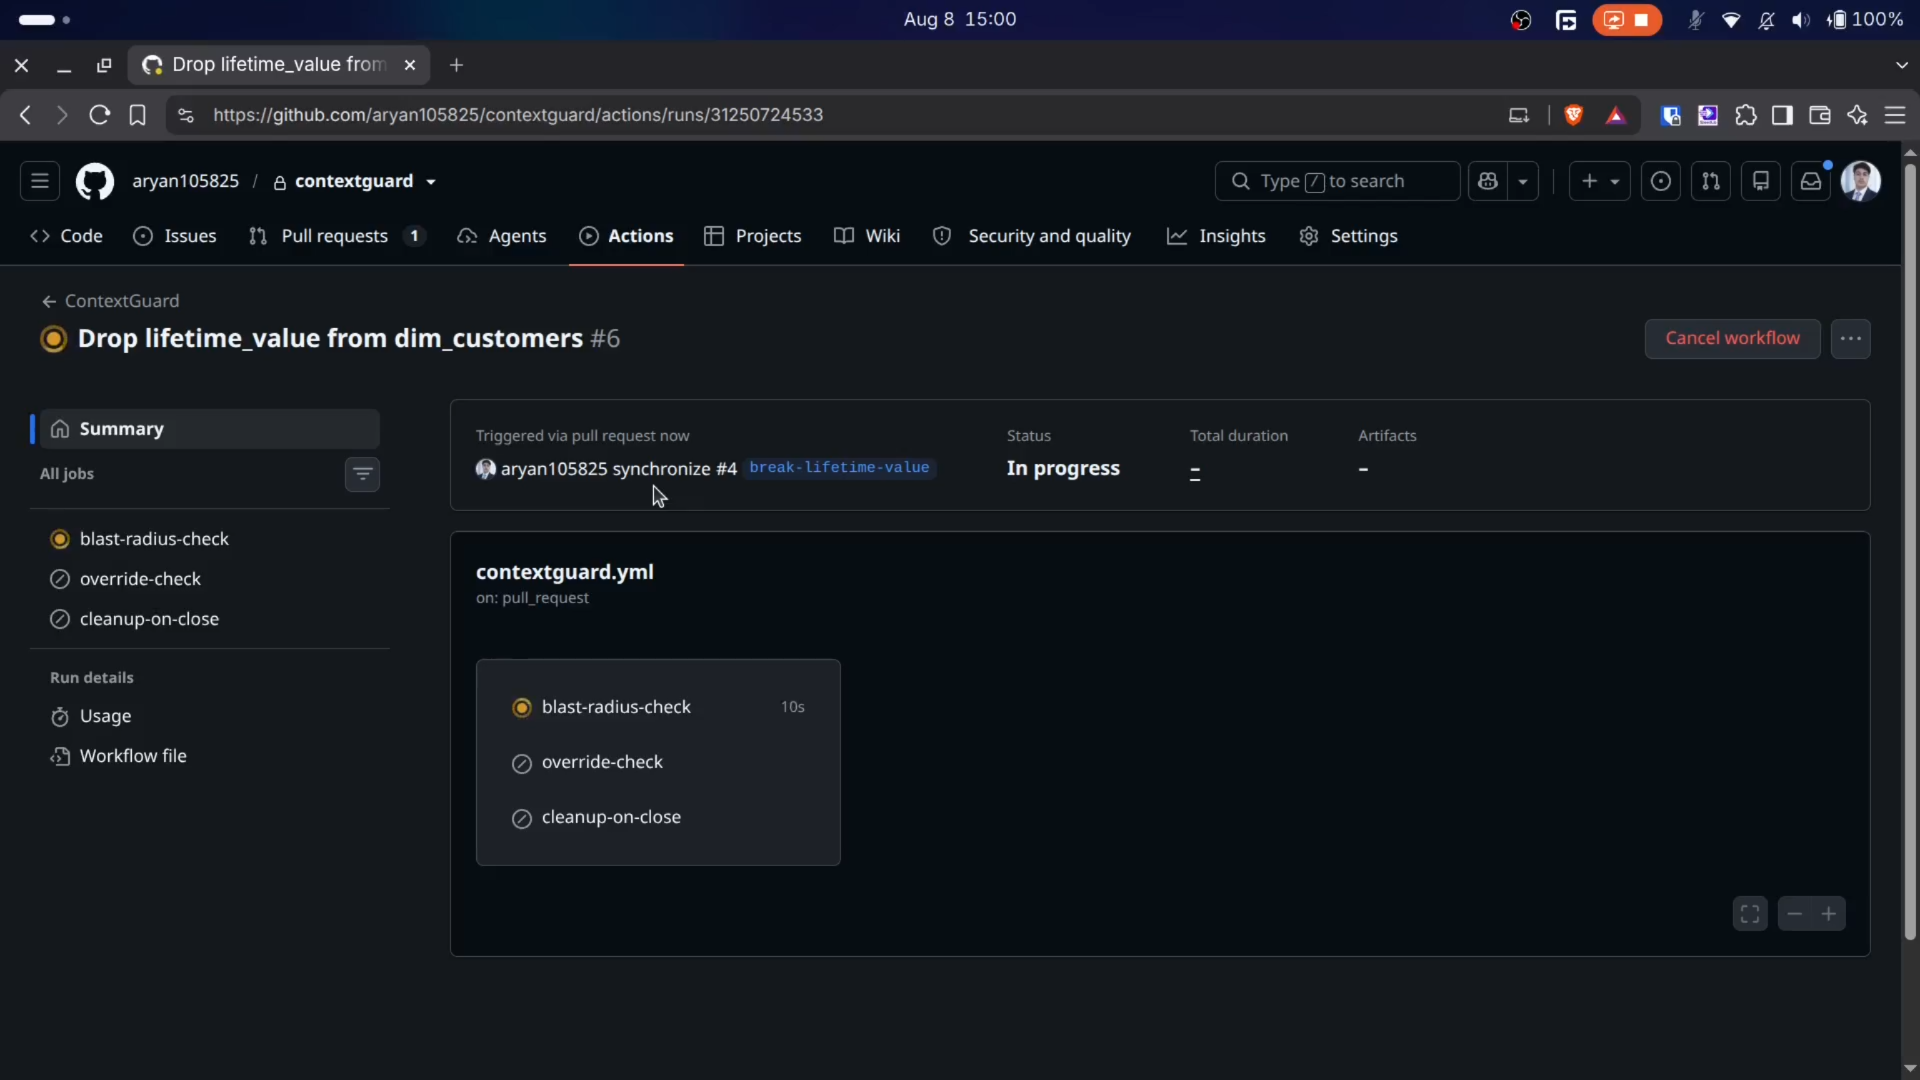The image size is (1920, 1080).
Task: Click the aryan105825 owner link
Action: [x=185, y=181]
